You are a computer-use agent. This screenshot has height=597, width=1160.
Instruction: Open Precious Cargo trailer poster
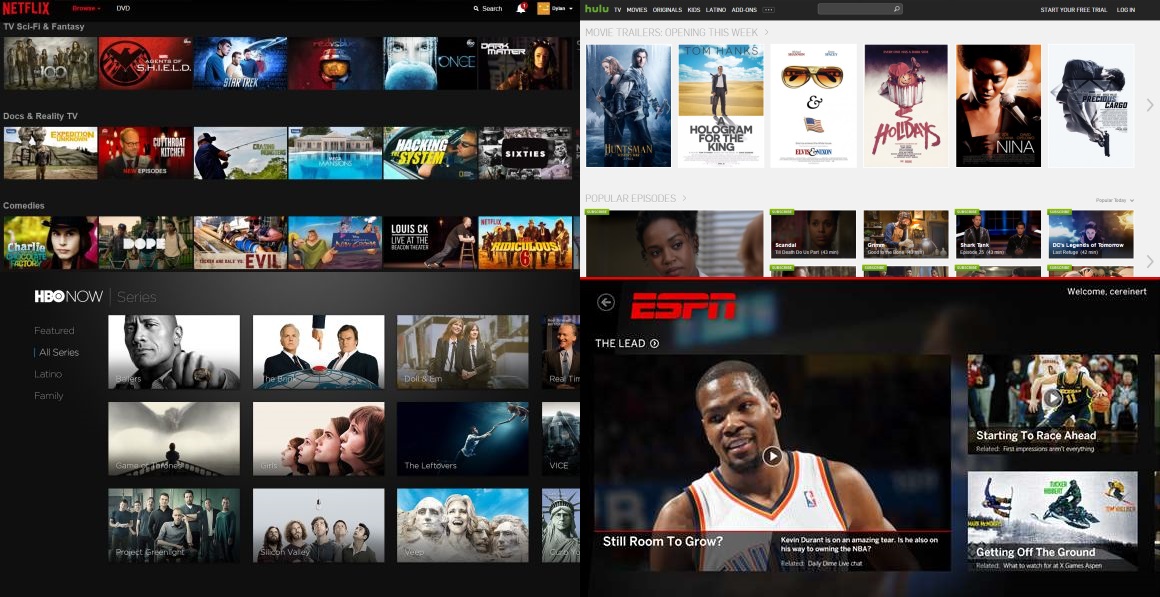tap(1090, 106)
